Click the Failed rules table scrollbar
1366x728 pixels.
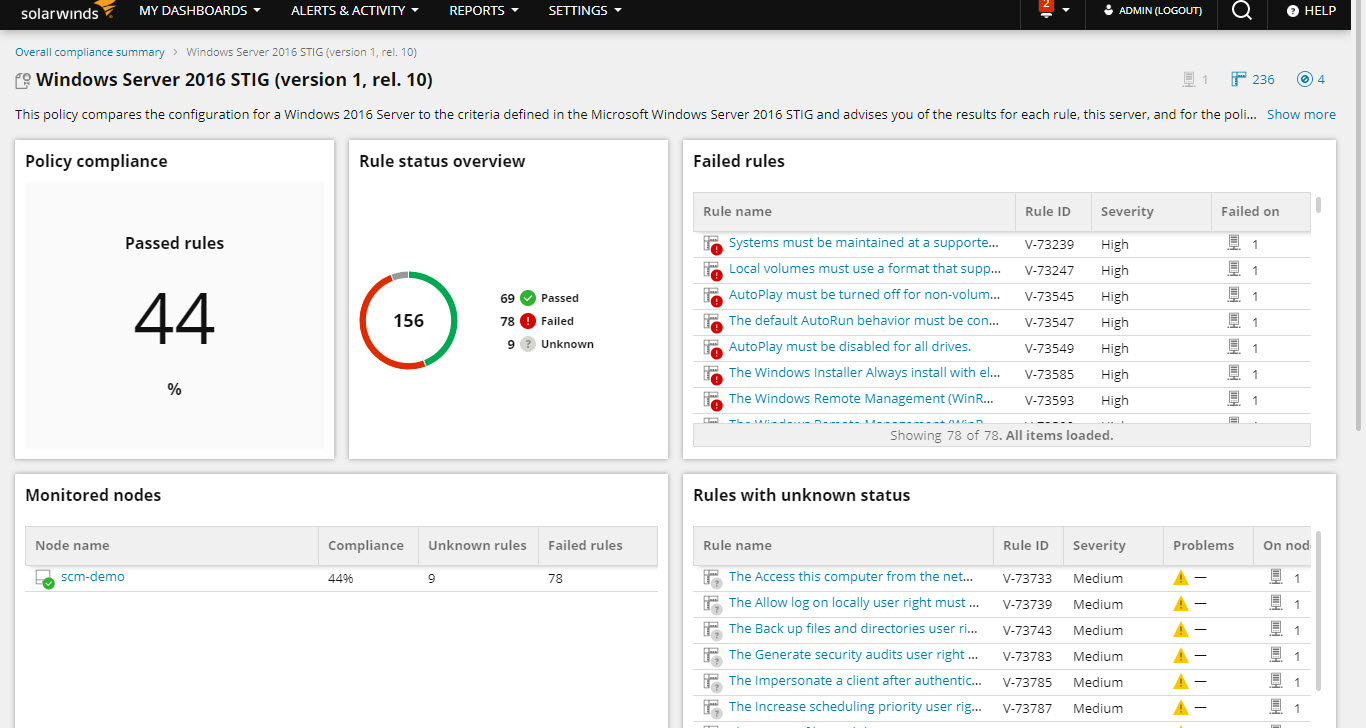1318,205
